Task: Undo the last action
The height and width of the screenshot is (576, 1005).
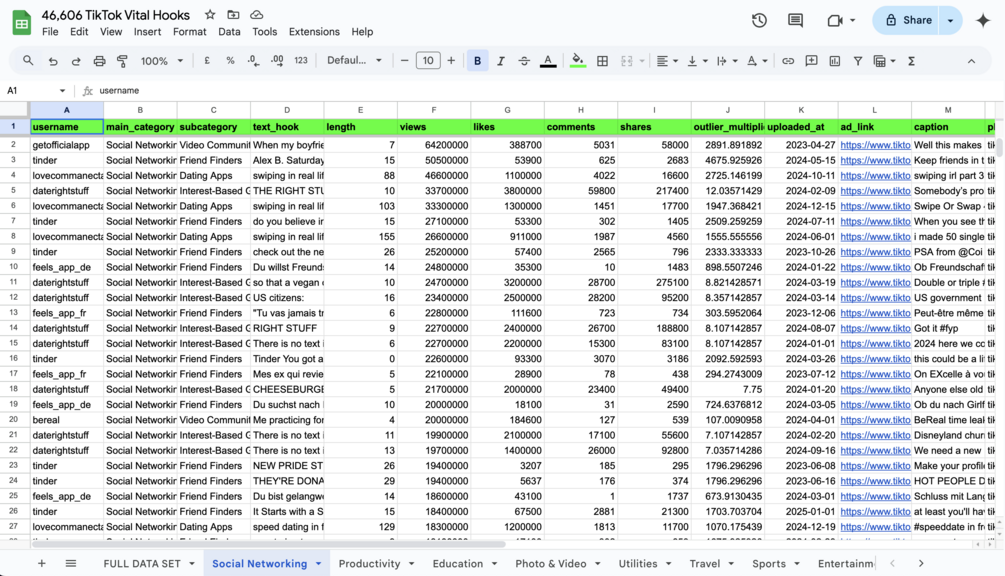Action: tap(53, 61)
